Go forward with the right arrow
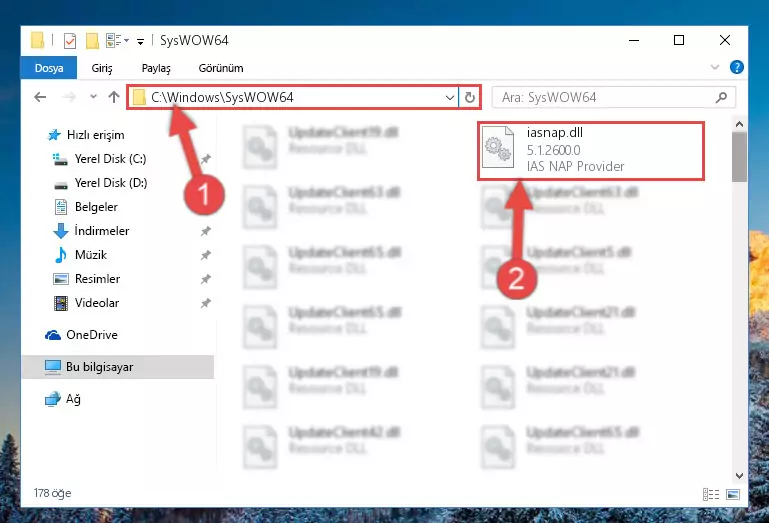 click(69, 97)
